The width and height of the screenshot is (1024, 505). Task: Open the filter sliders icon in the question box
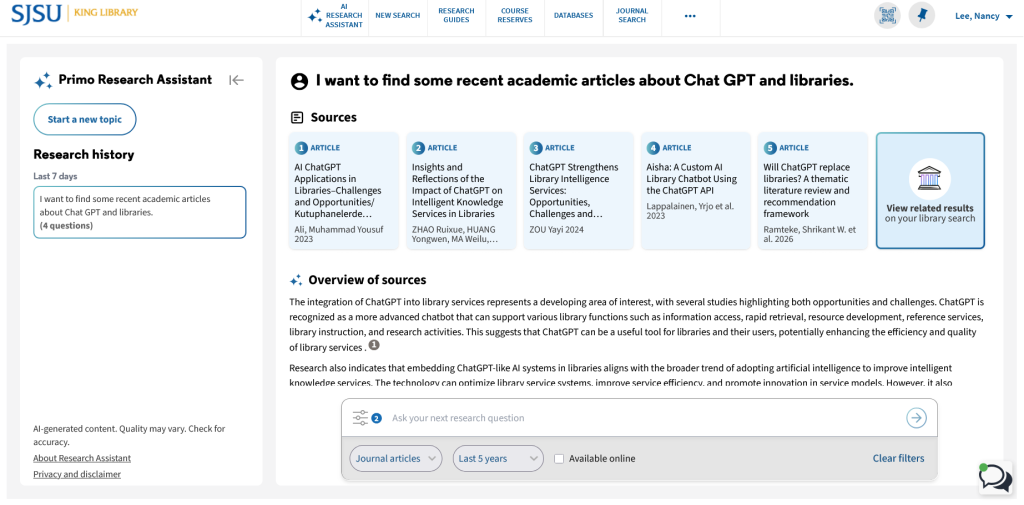tap(360, 418)
